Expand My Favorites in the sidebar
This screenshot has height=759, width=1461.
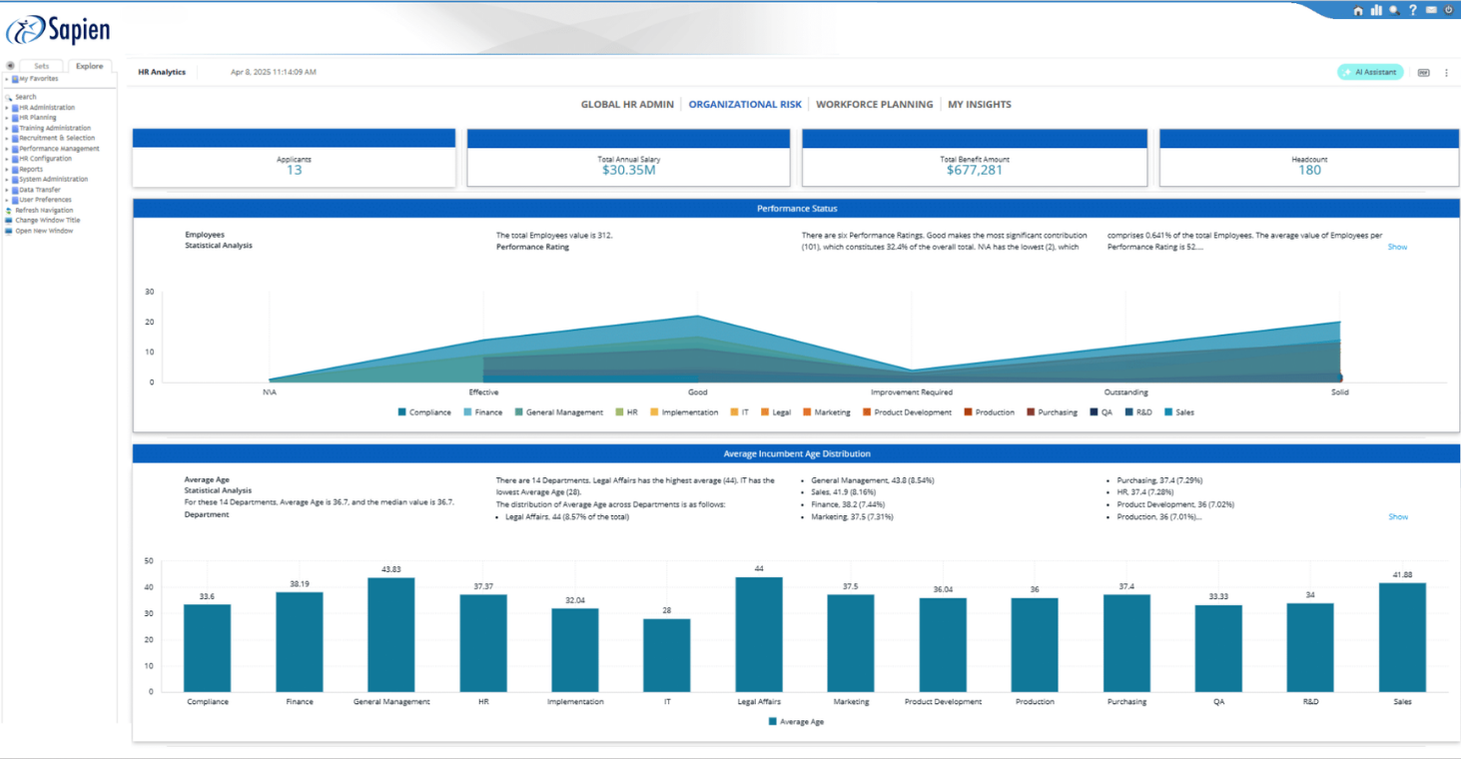7,79
